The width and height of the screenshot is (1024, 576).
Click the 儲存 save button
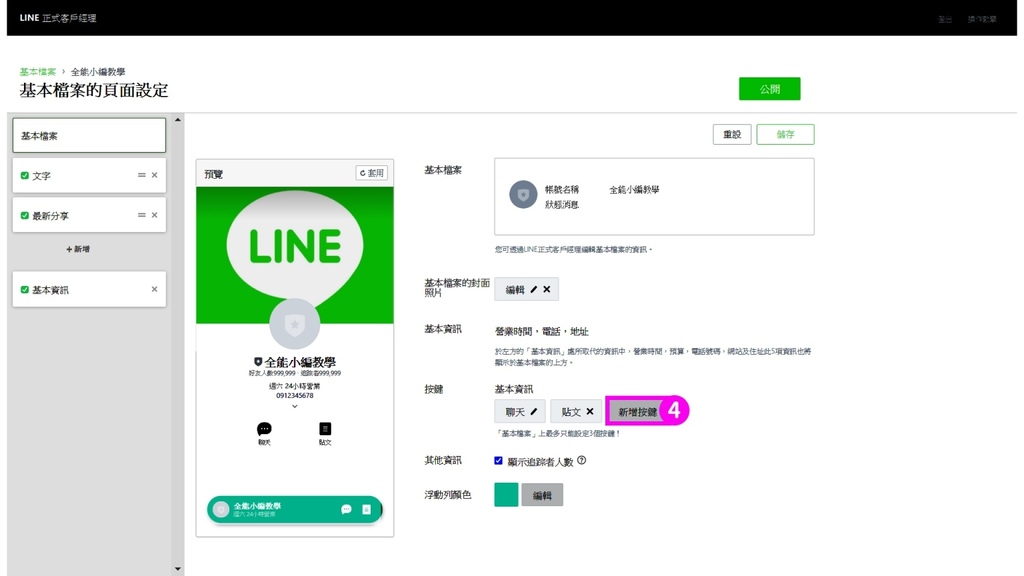(785, 135)
